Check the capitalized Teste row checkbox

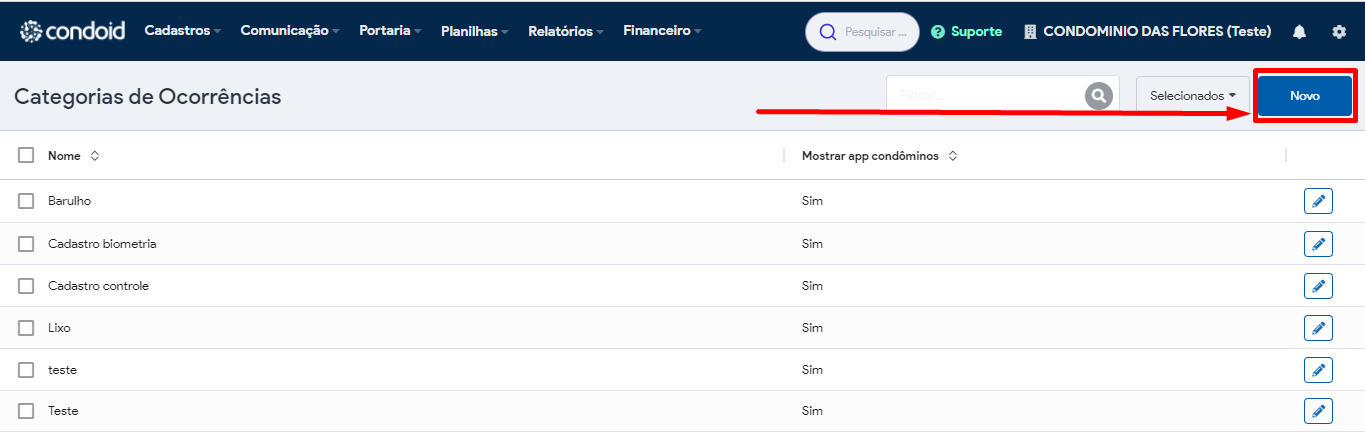[x=26, y=411]
